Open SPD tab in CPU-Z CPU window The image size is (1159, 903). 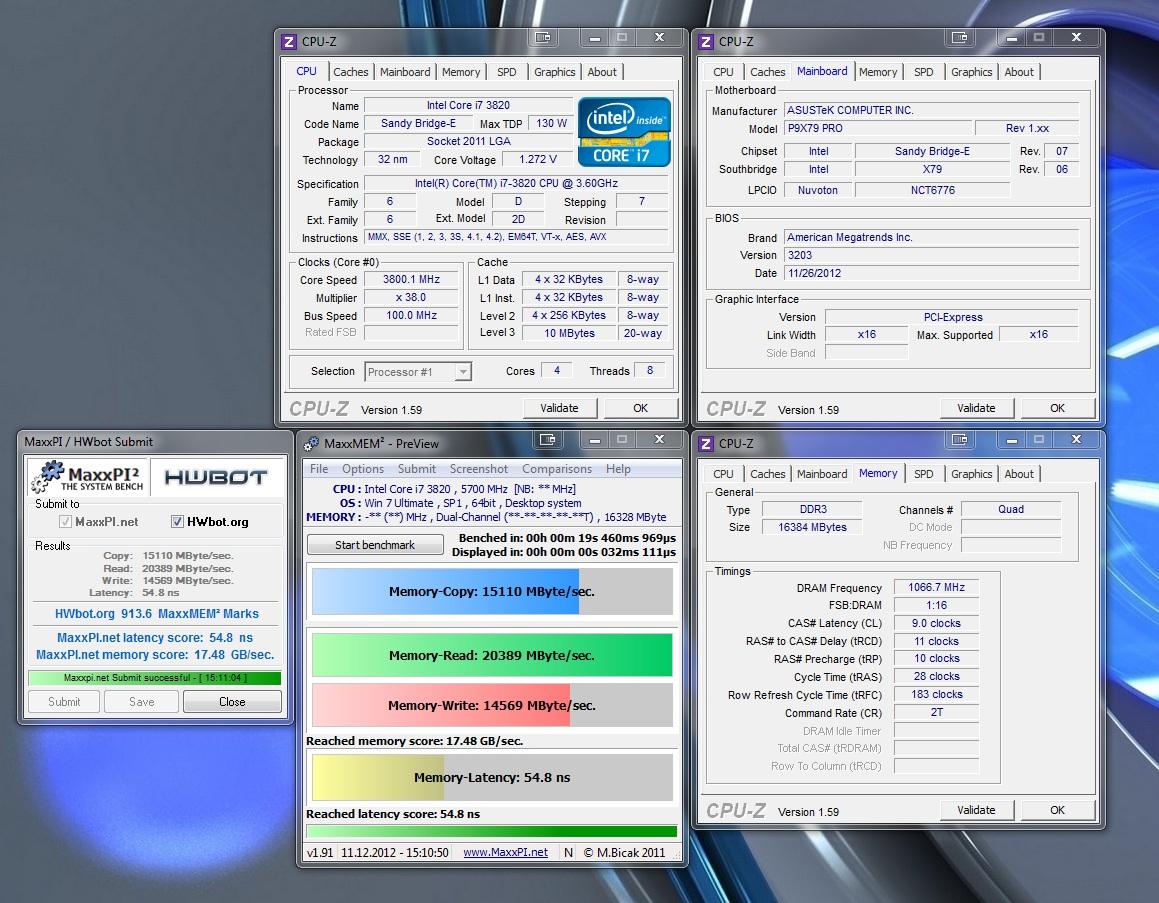pos(507,72)
